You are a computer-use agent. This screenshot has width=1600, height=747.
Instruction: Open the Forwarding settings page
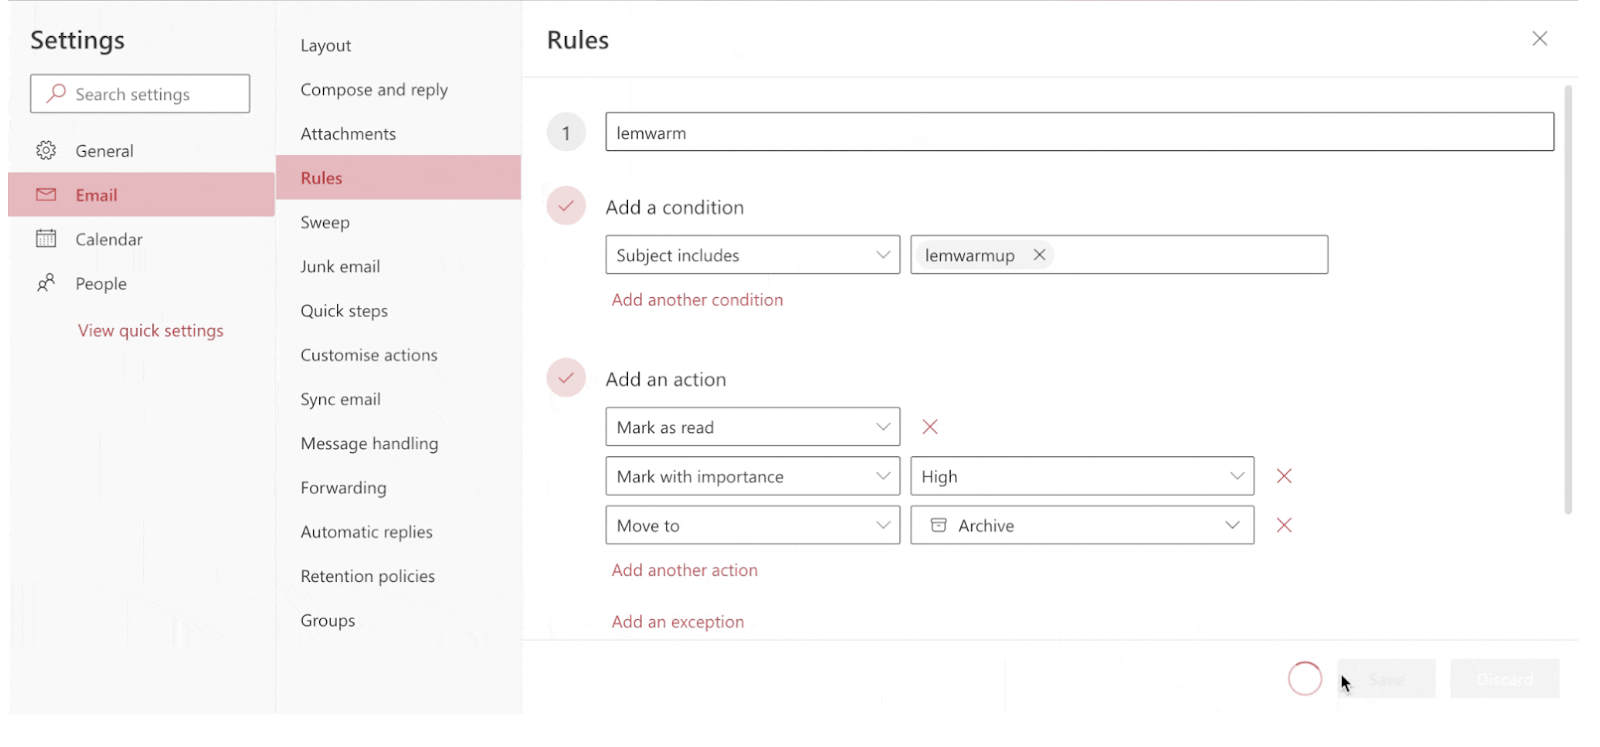pos(343,488)
